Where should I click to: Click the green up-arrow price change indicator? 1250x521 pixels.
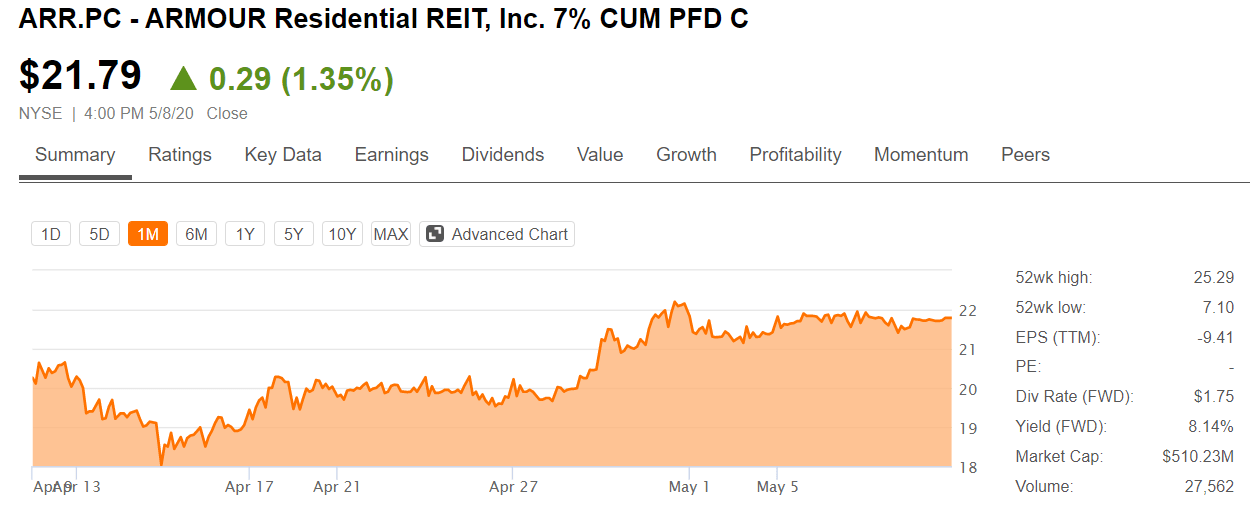(x=184, y=79)
